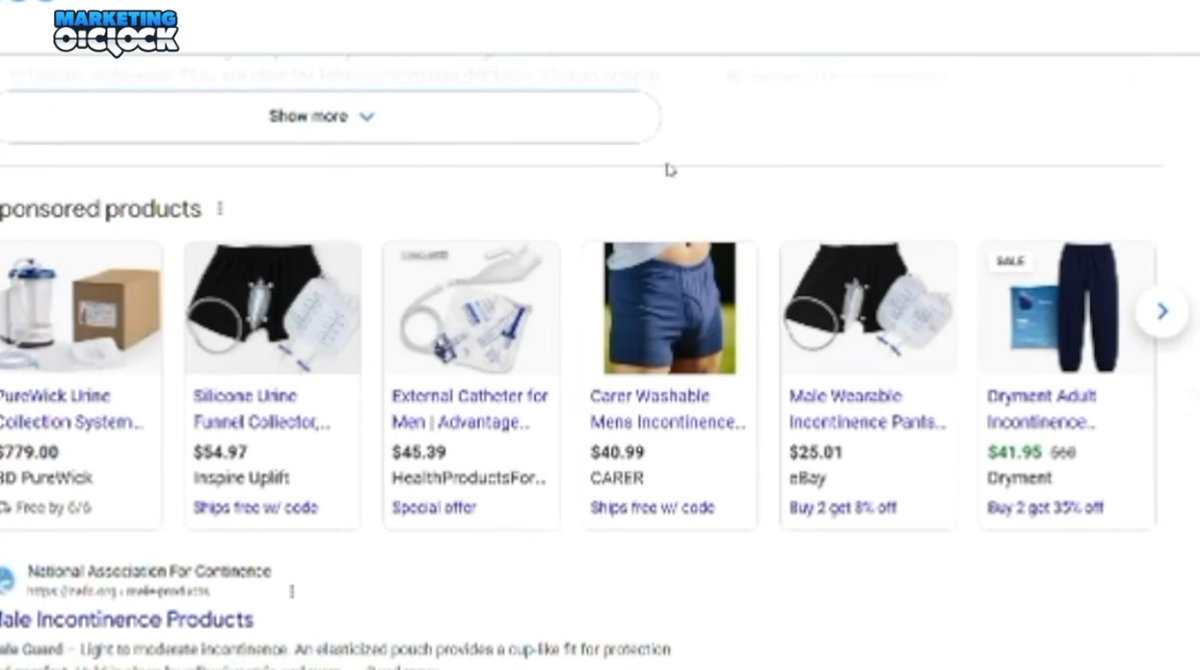Open the National Association For Continence site name
The image size is (1200, 670).
(149, 571)
